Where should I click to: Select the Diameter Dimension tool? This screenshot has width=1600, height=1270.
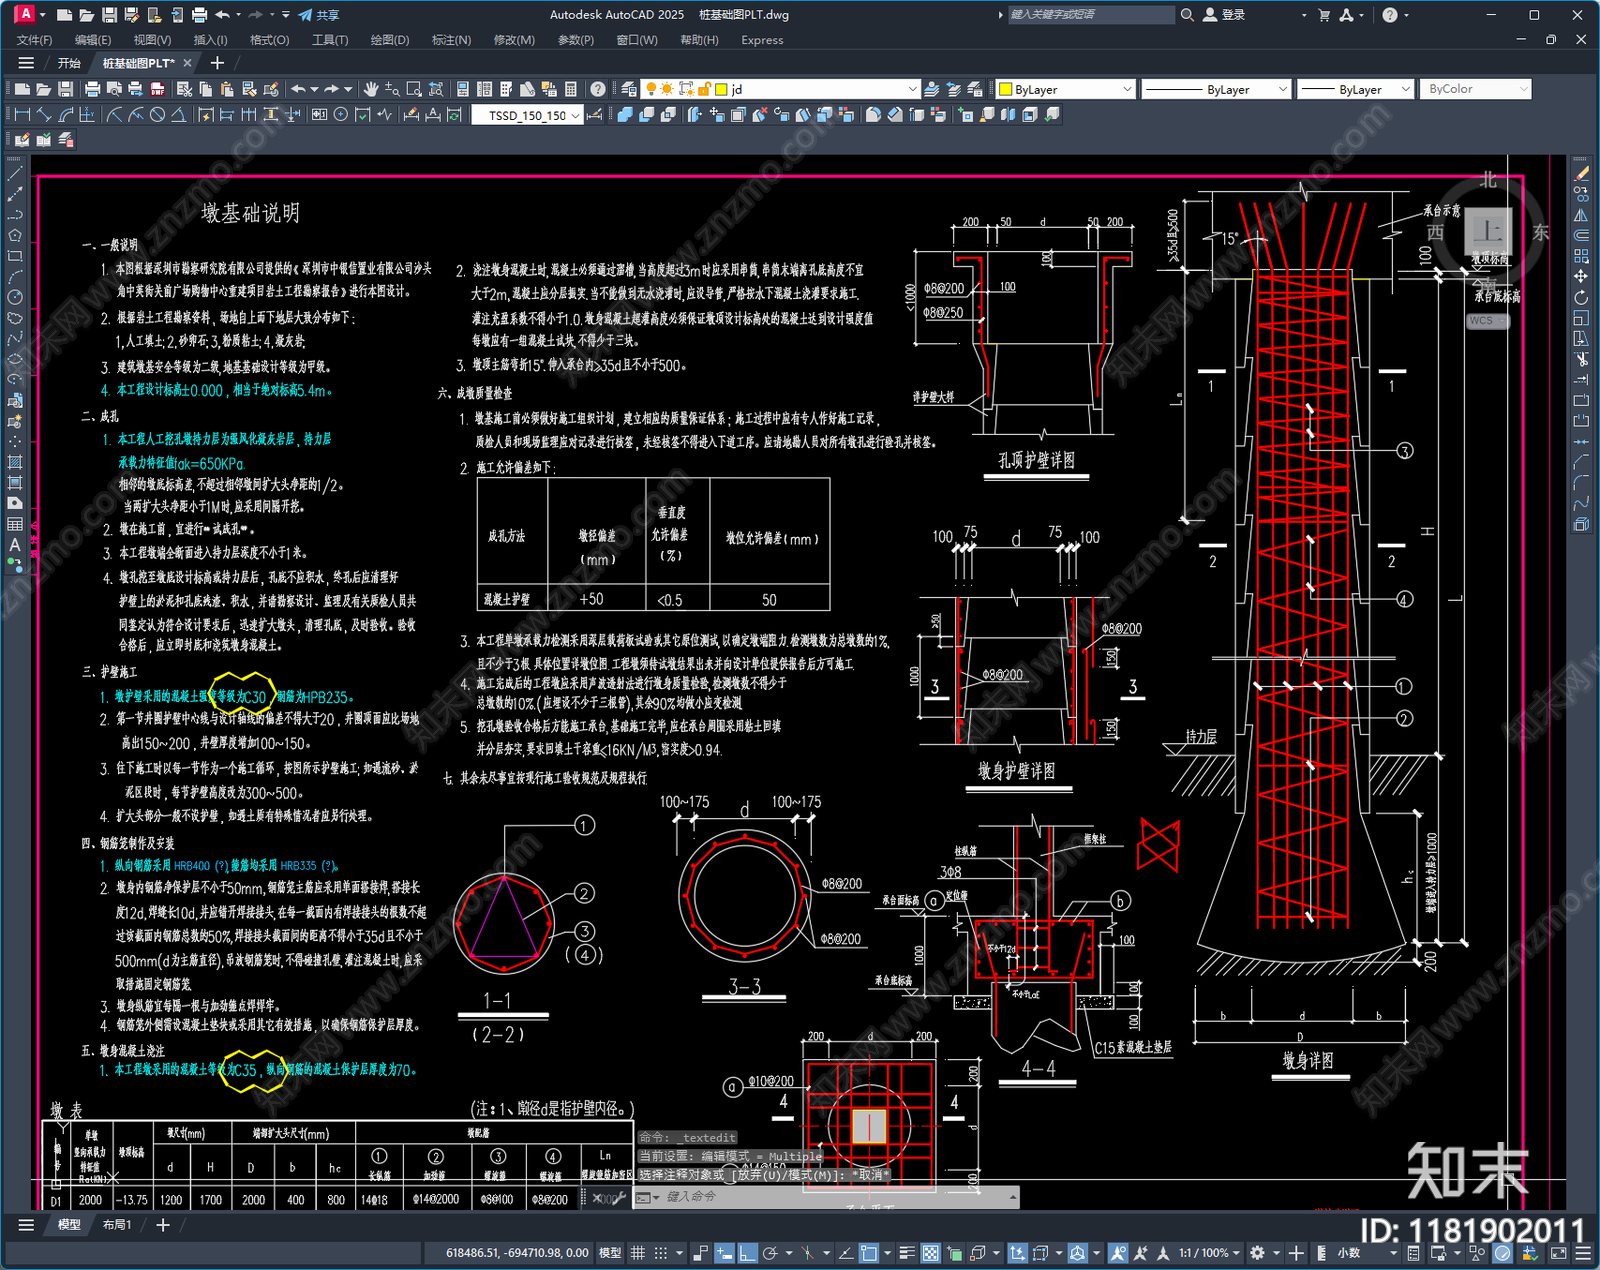(x=157, y=115)
